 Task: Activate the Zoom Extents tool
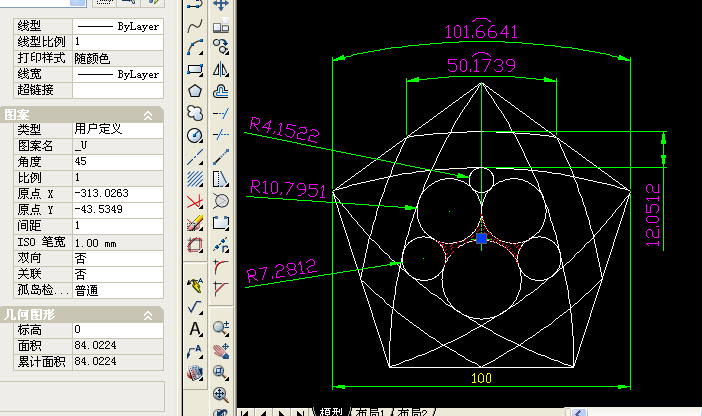pyautogui.click(x=221, y=395)
